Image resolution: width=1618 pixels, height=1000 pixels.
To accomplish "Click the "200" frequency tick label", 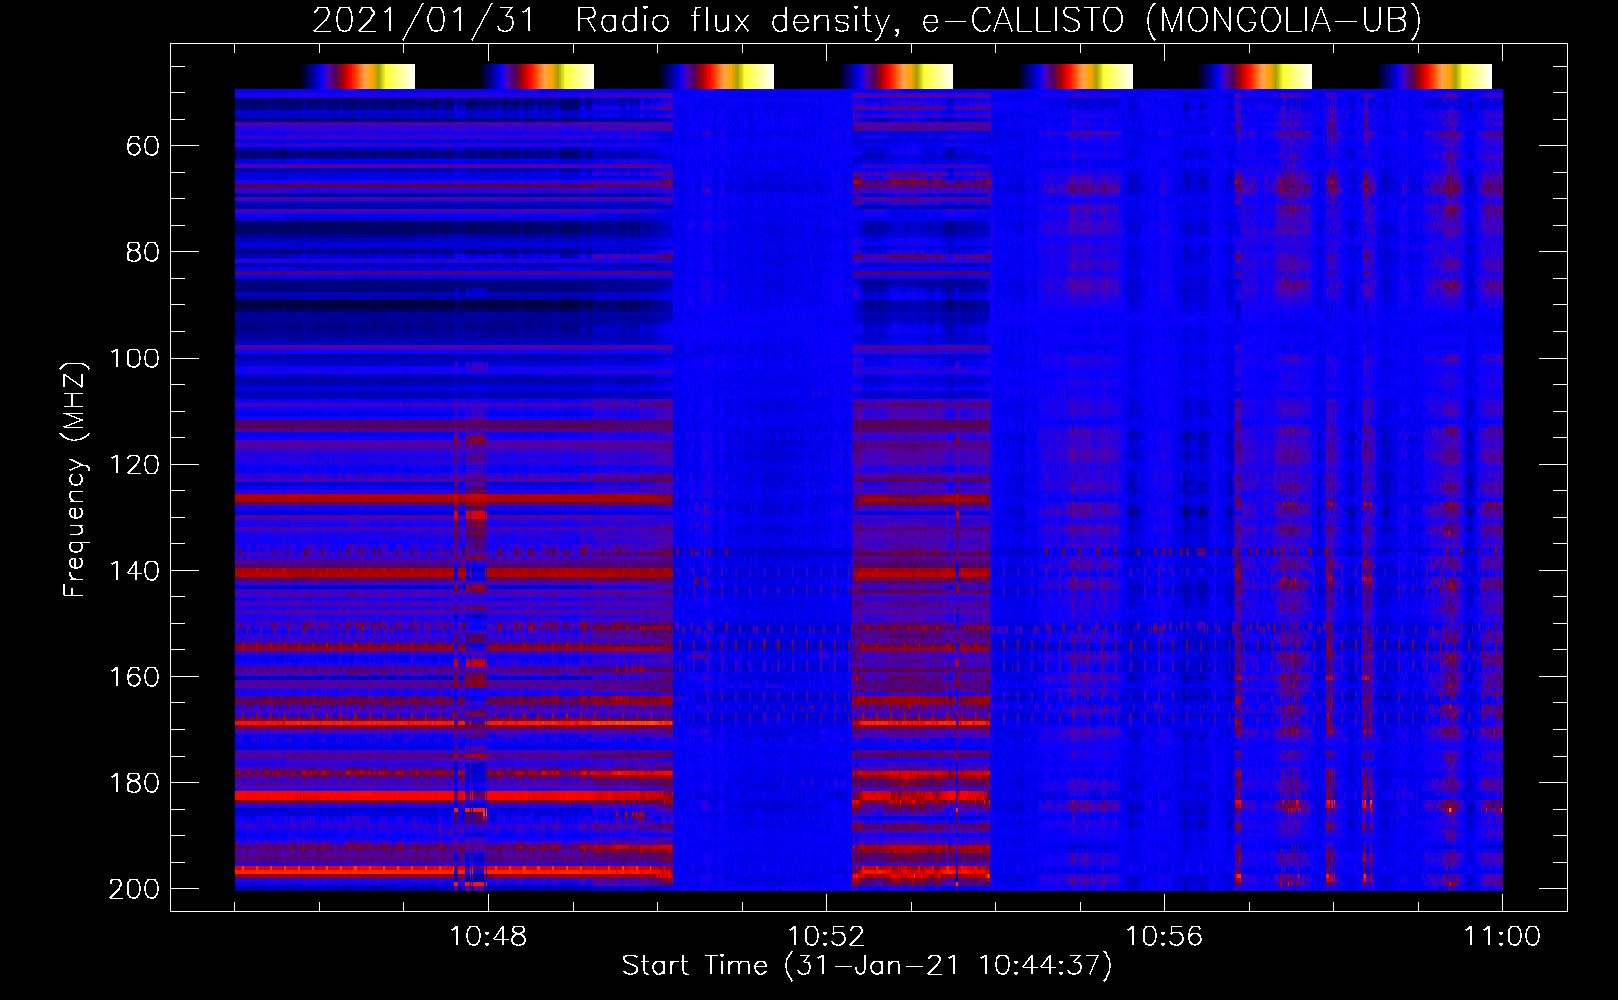I will [x=134, y=889].
